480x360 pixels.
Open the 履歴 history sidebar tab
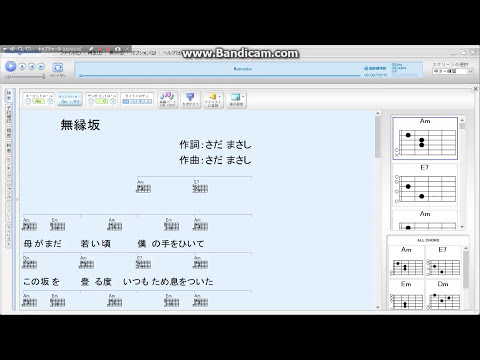pos(9,133)
